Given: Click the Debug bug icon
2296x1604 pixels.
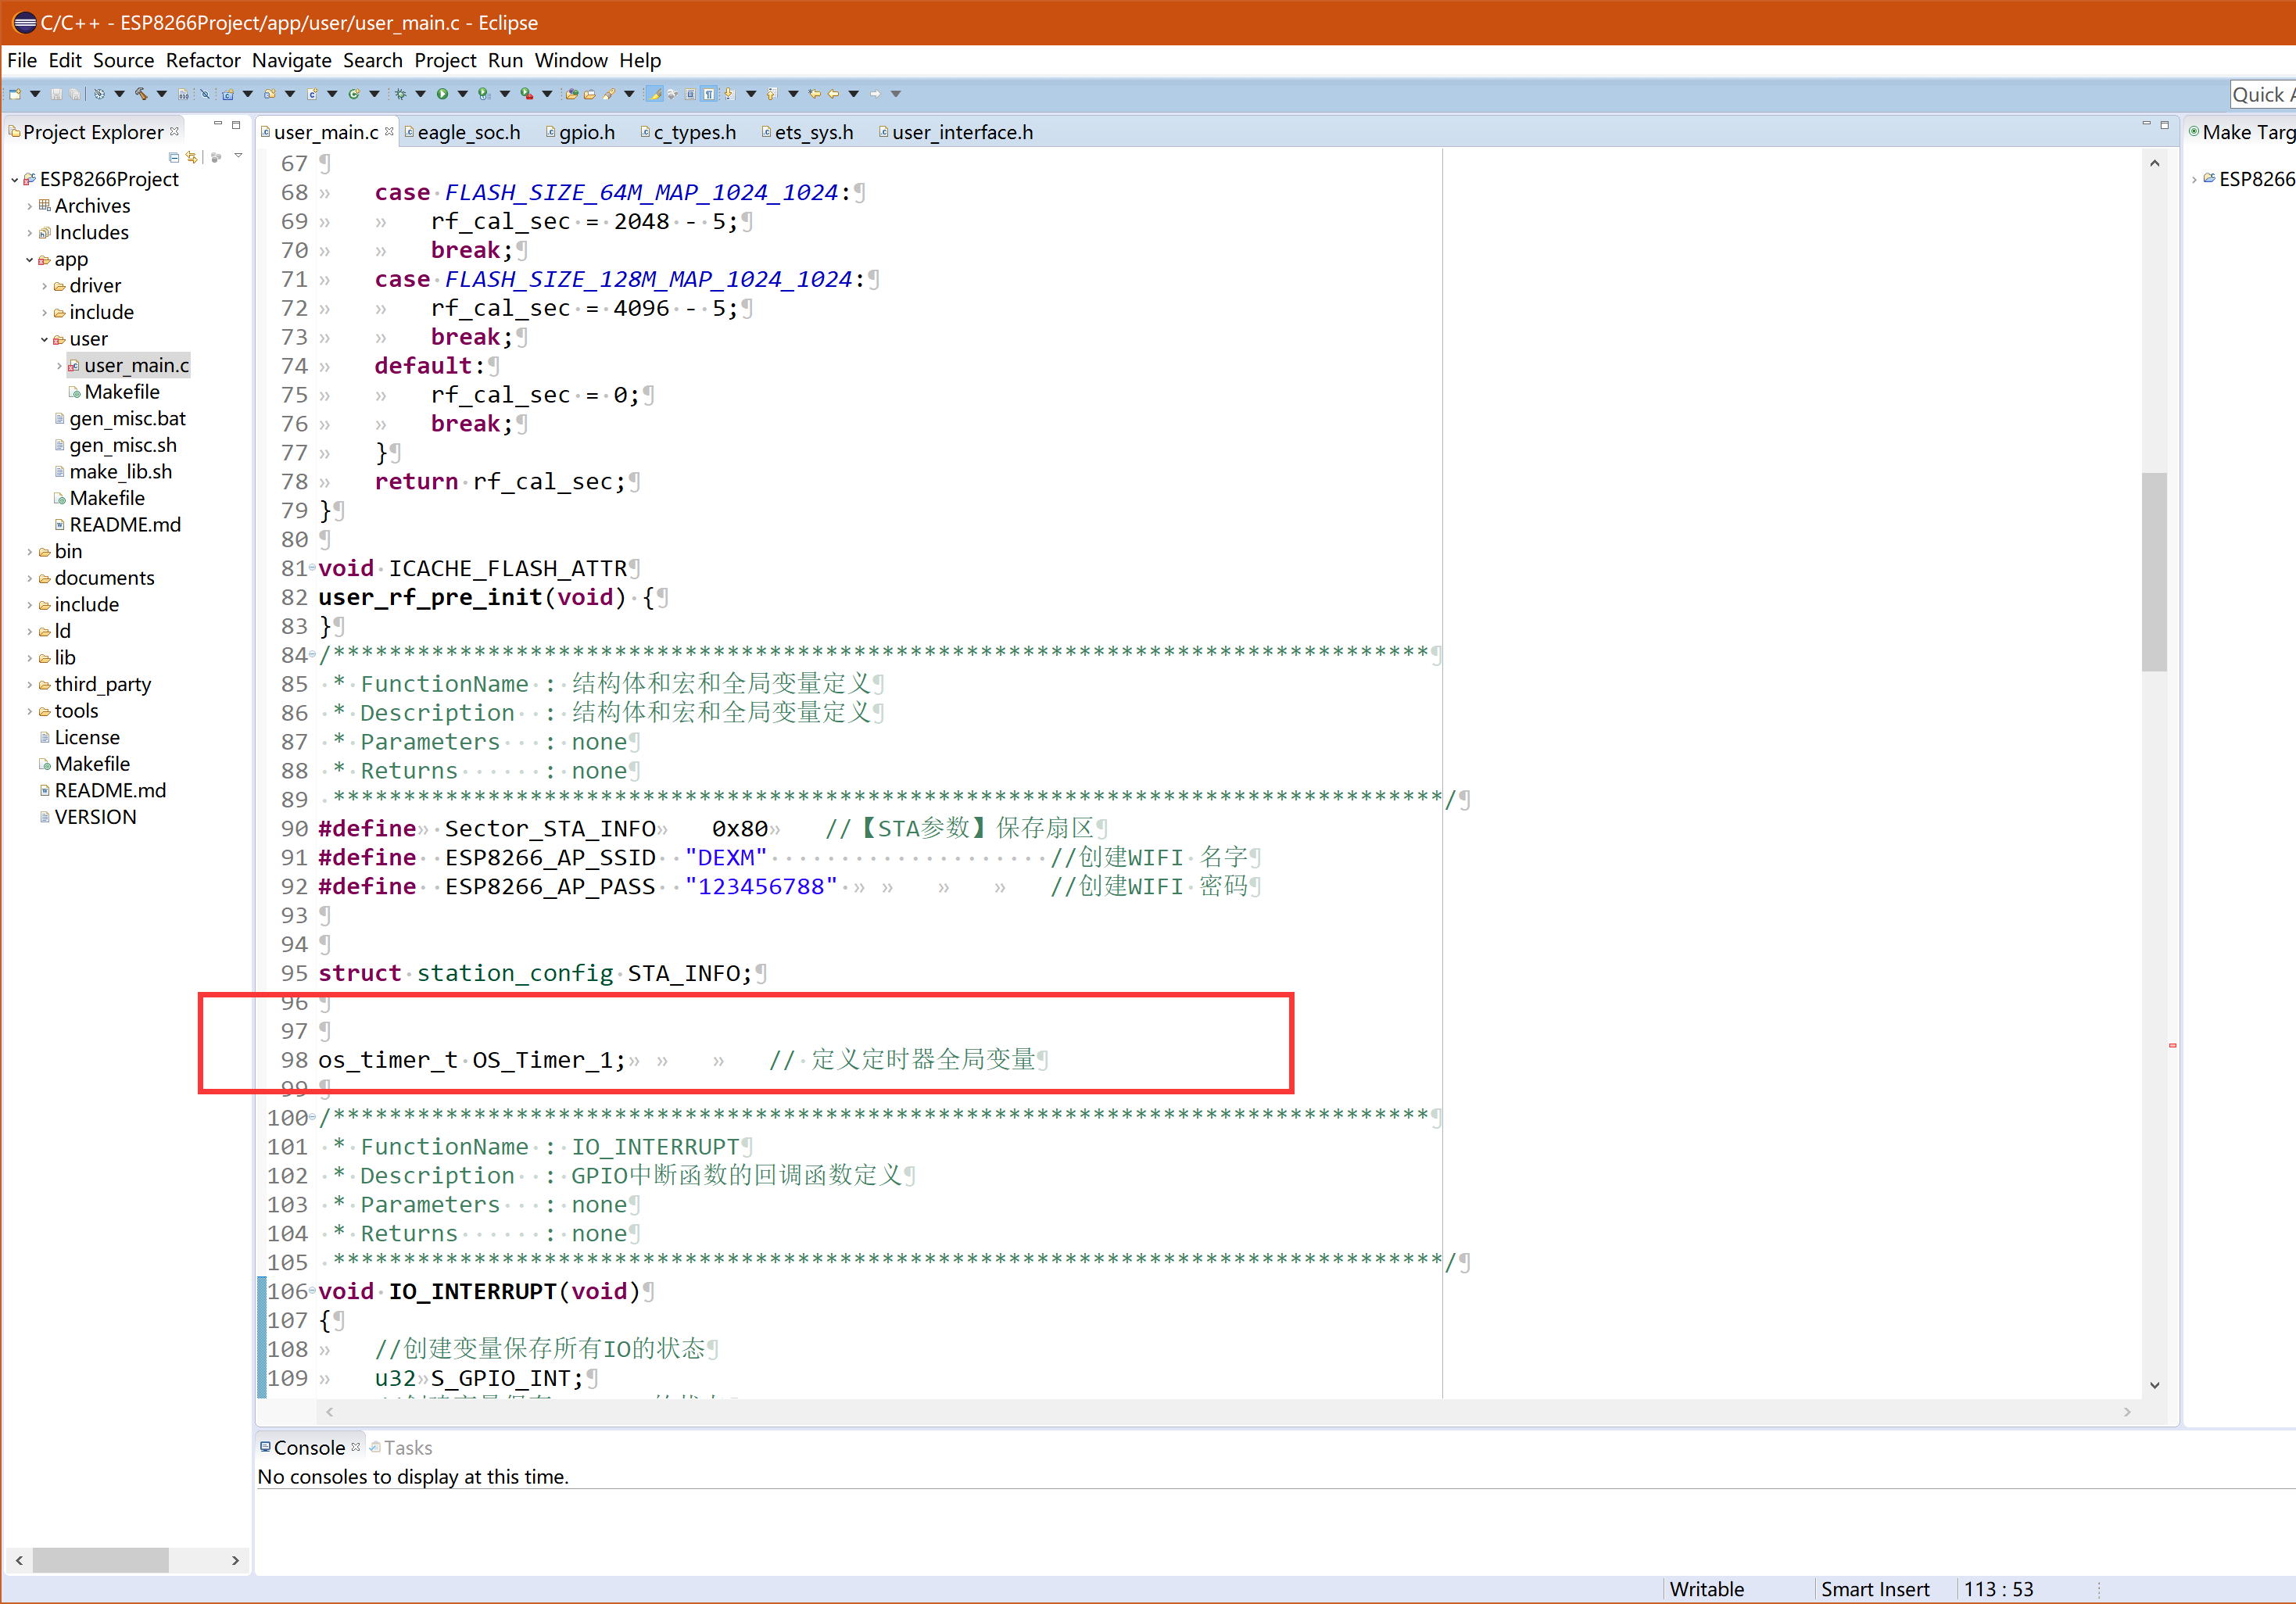Looking at the screenshot, I should [400, 94].
